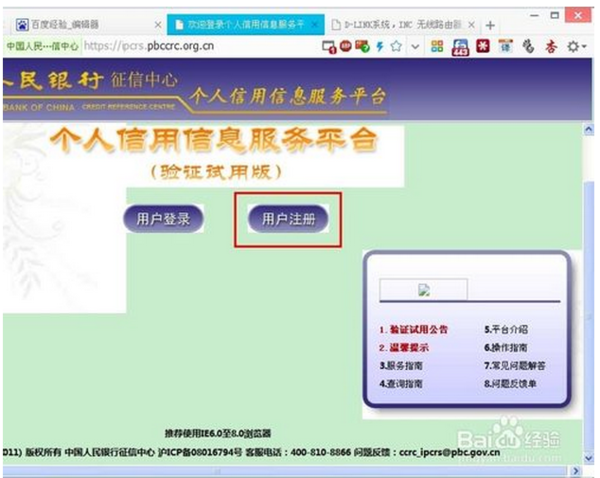Click the 中国人民…信中心 site identity label

tap(42, 46)
